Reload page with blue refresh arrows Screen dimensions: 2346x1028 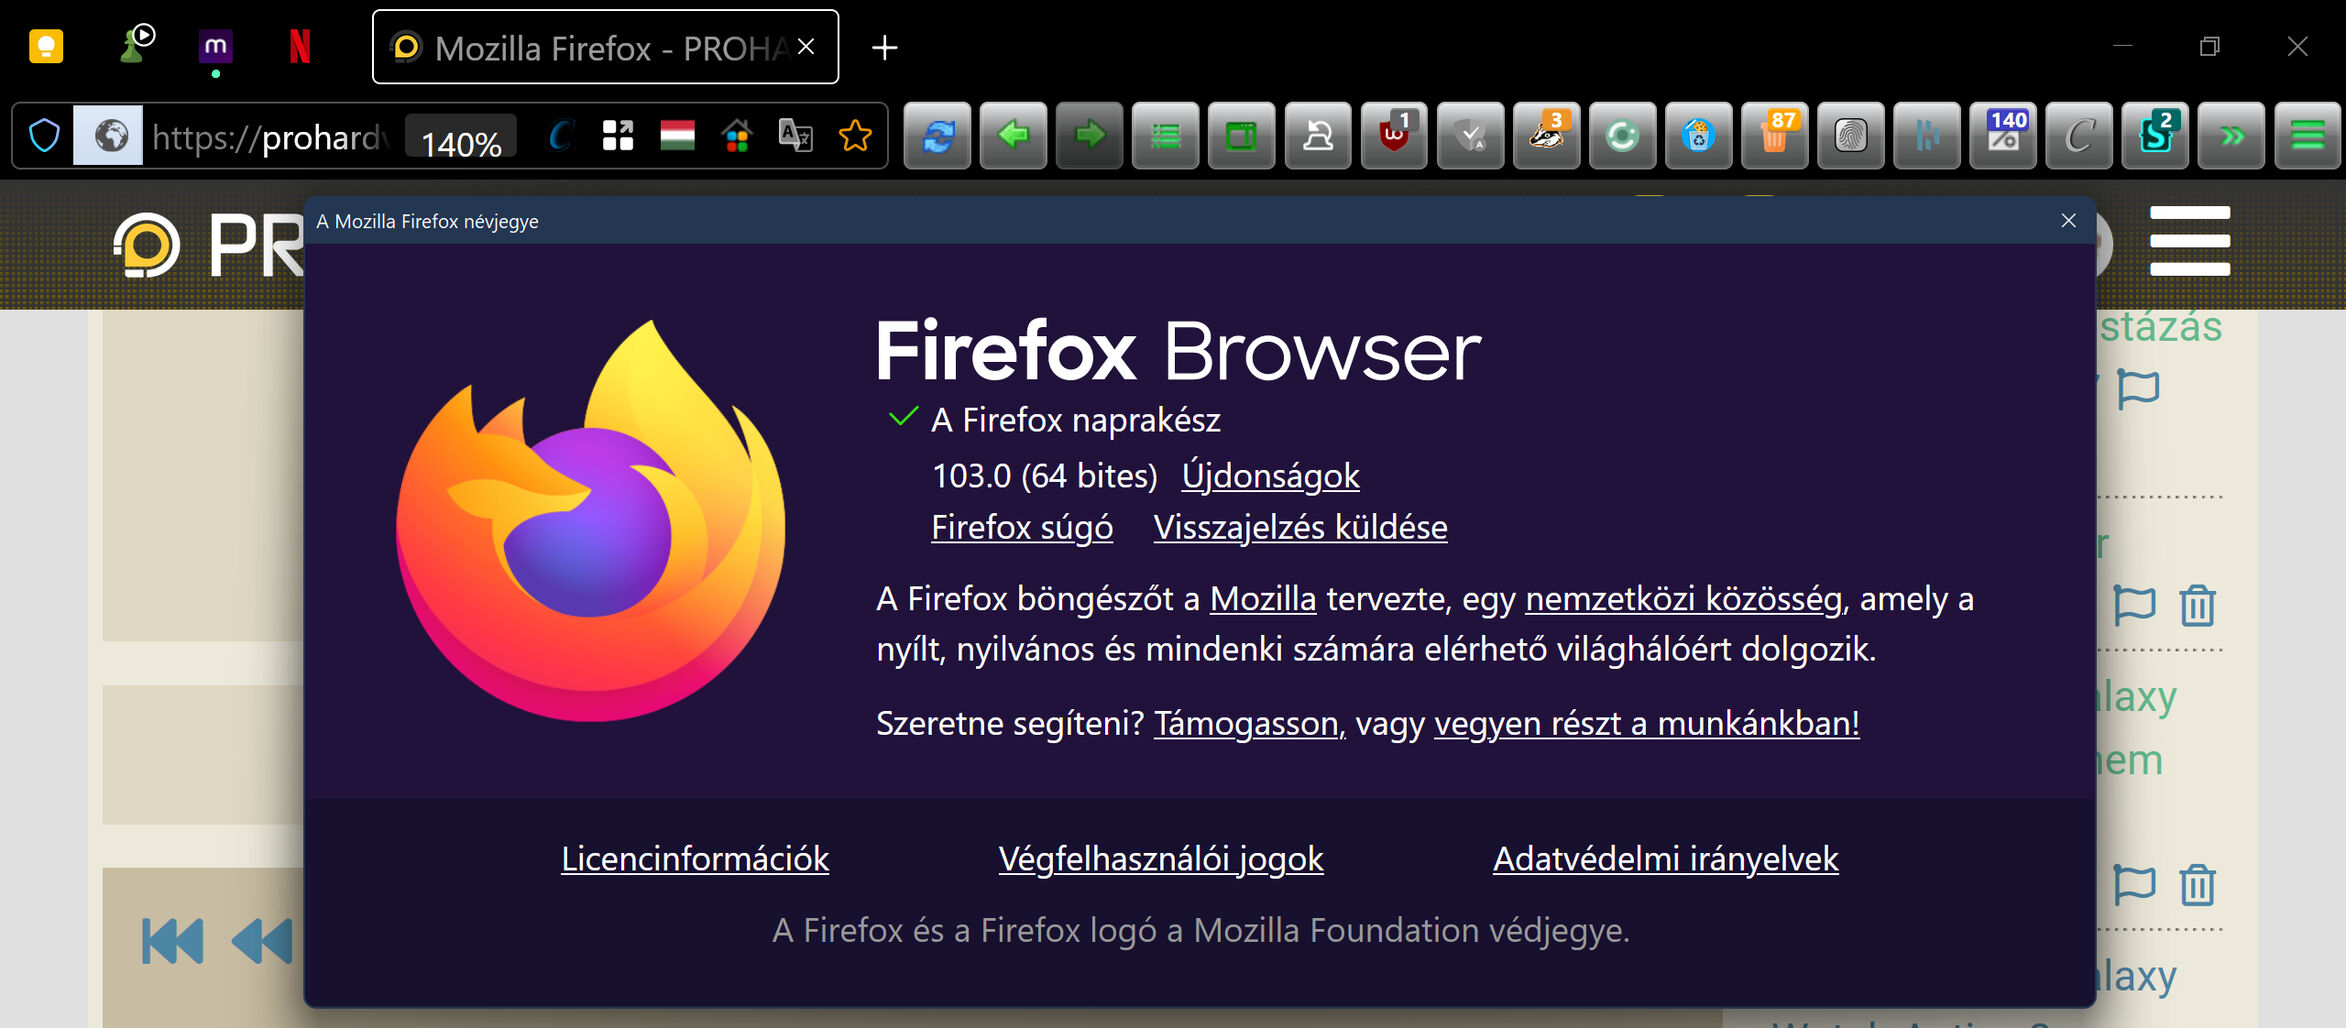pos(937,135)
